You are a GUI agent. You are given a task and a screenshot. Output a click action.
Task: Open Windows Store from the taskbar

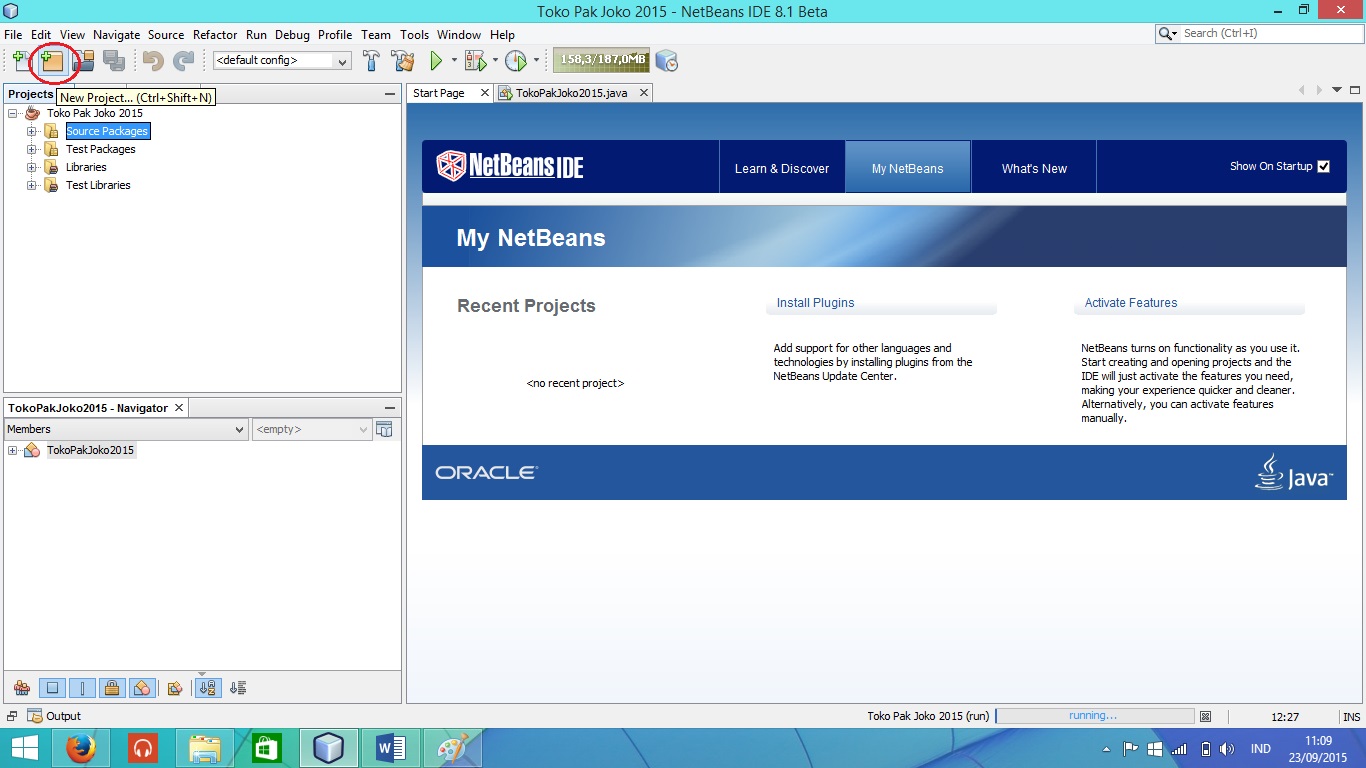[267, 748]
